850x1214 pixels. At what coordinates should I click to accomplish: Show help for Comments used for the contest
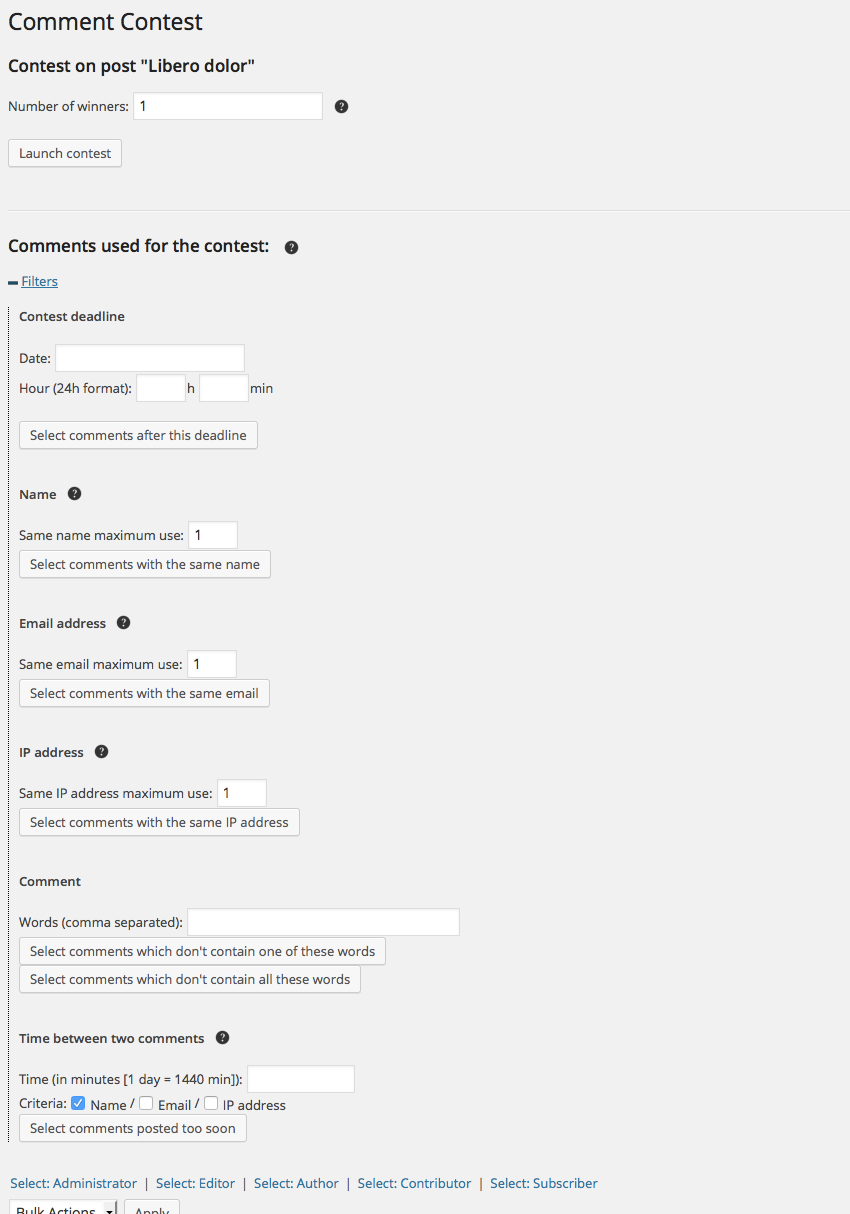pyautogui.click(x=291, y=247)
